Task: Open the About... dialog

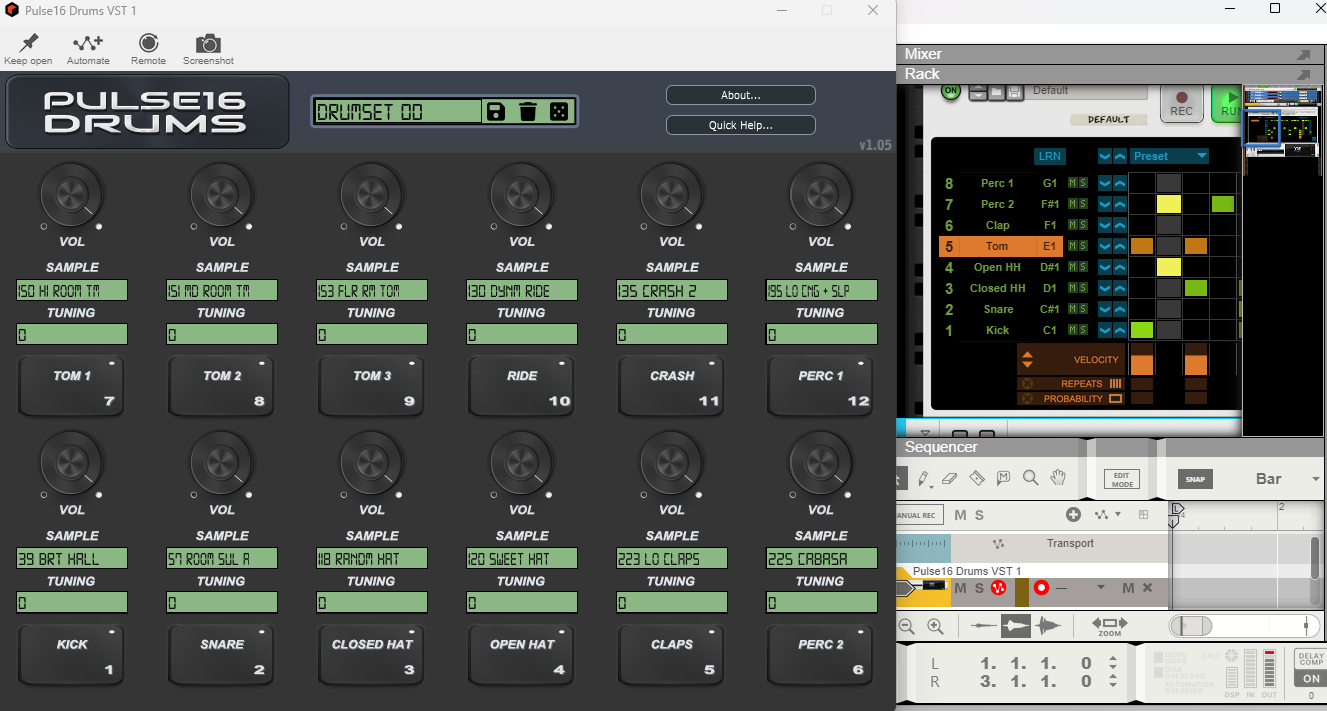Action: pyautogui.click(x=740, y=95)
